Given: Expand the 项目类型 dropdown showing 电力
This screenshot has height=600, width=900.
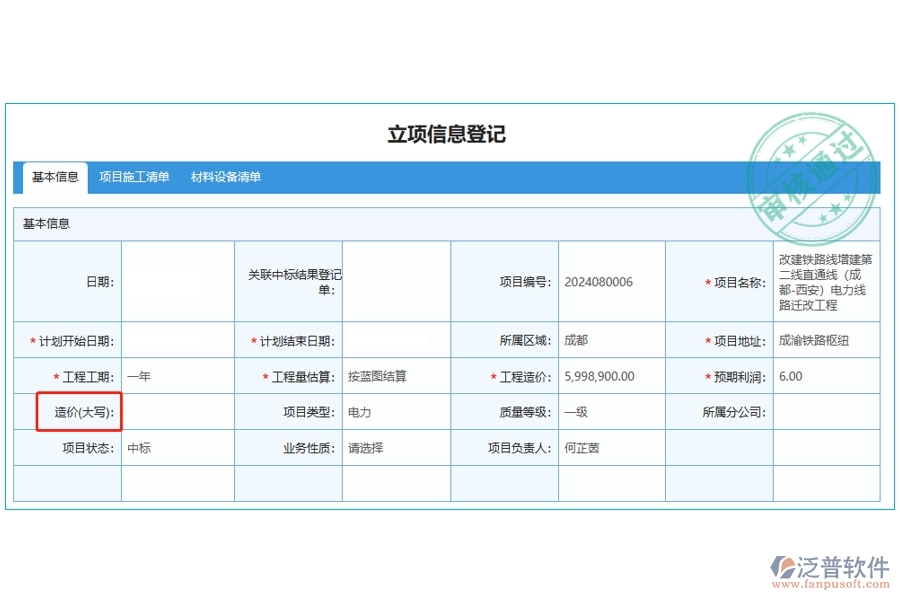Looking at the screenshot, I should (x=395, y=412).
